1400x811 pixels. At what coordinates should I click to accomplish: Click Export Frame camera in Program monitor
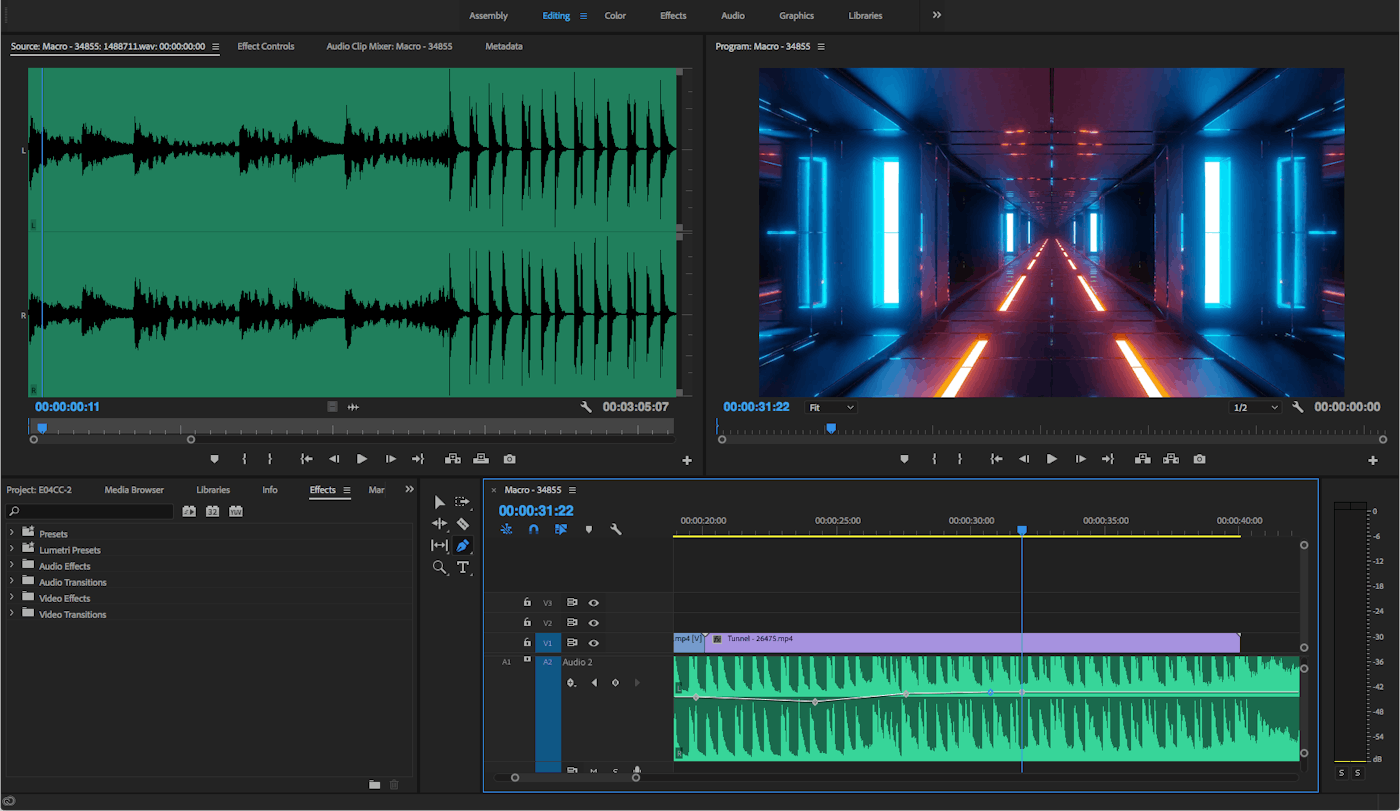click(1199, 459)
